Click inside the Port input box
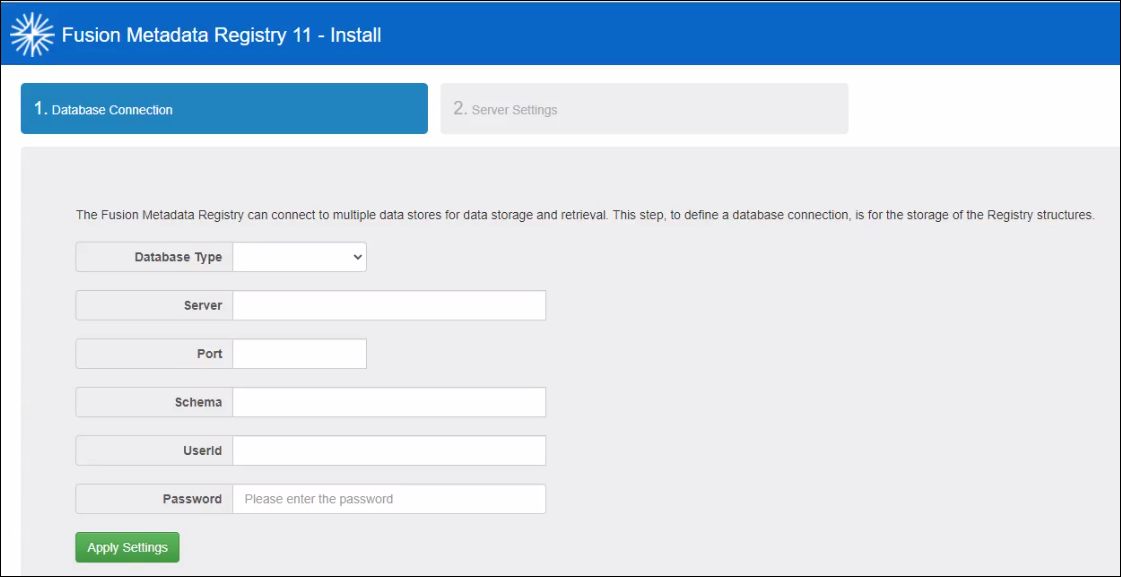The width and height of the screenshot is (1121, 577). click(299, 354)
